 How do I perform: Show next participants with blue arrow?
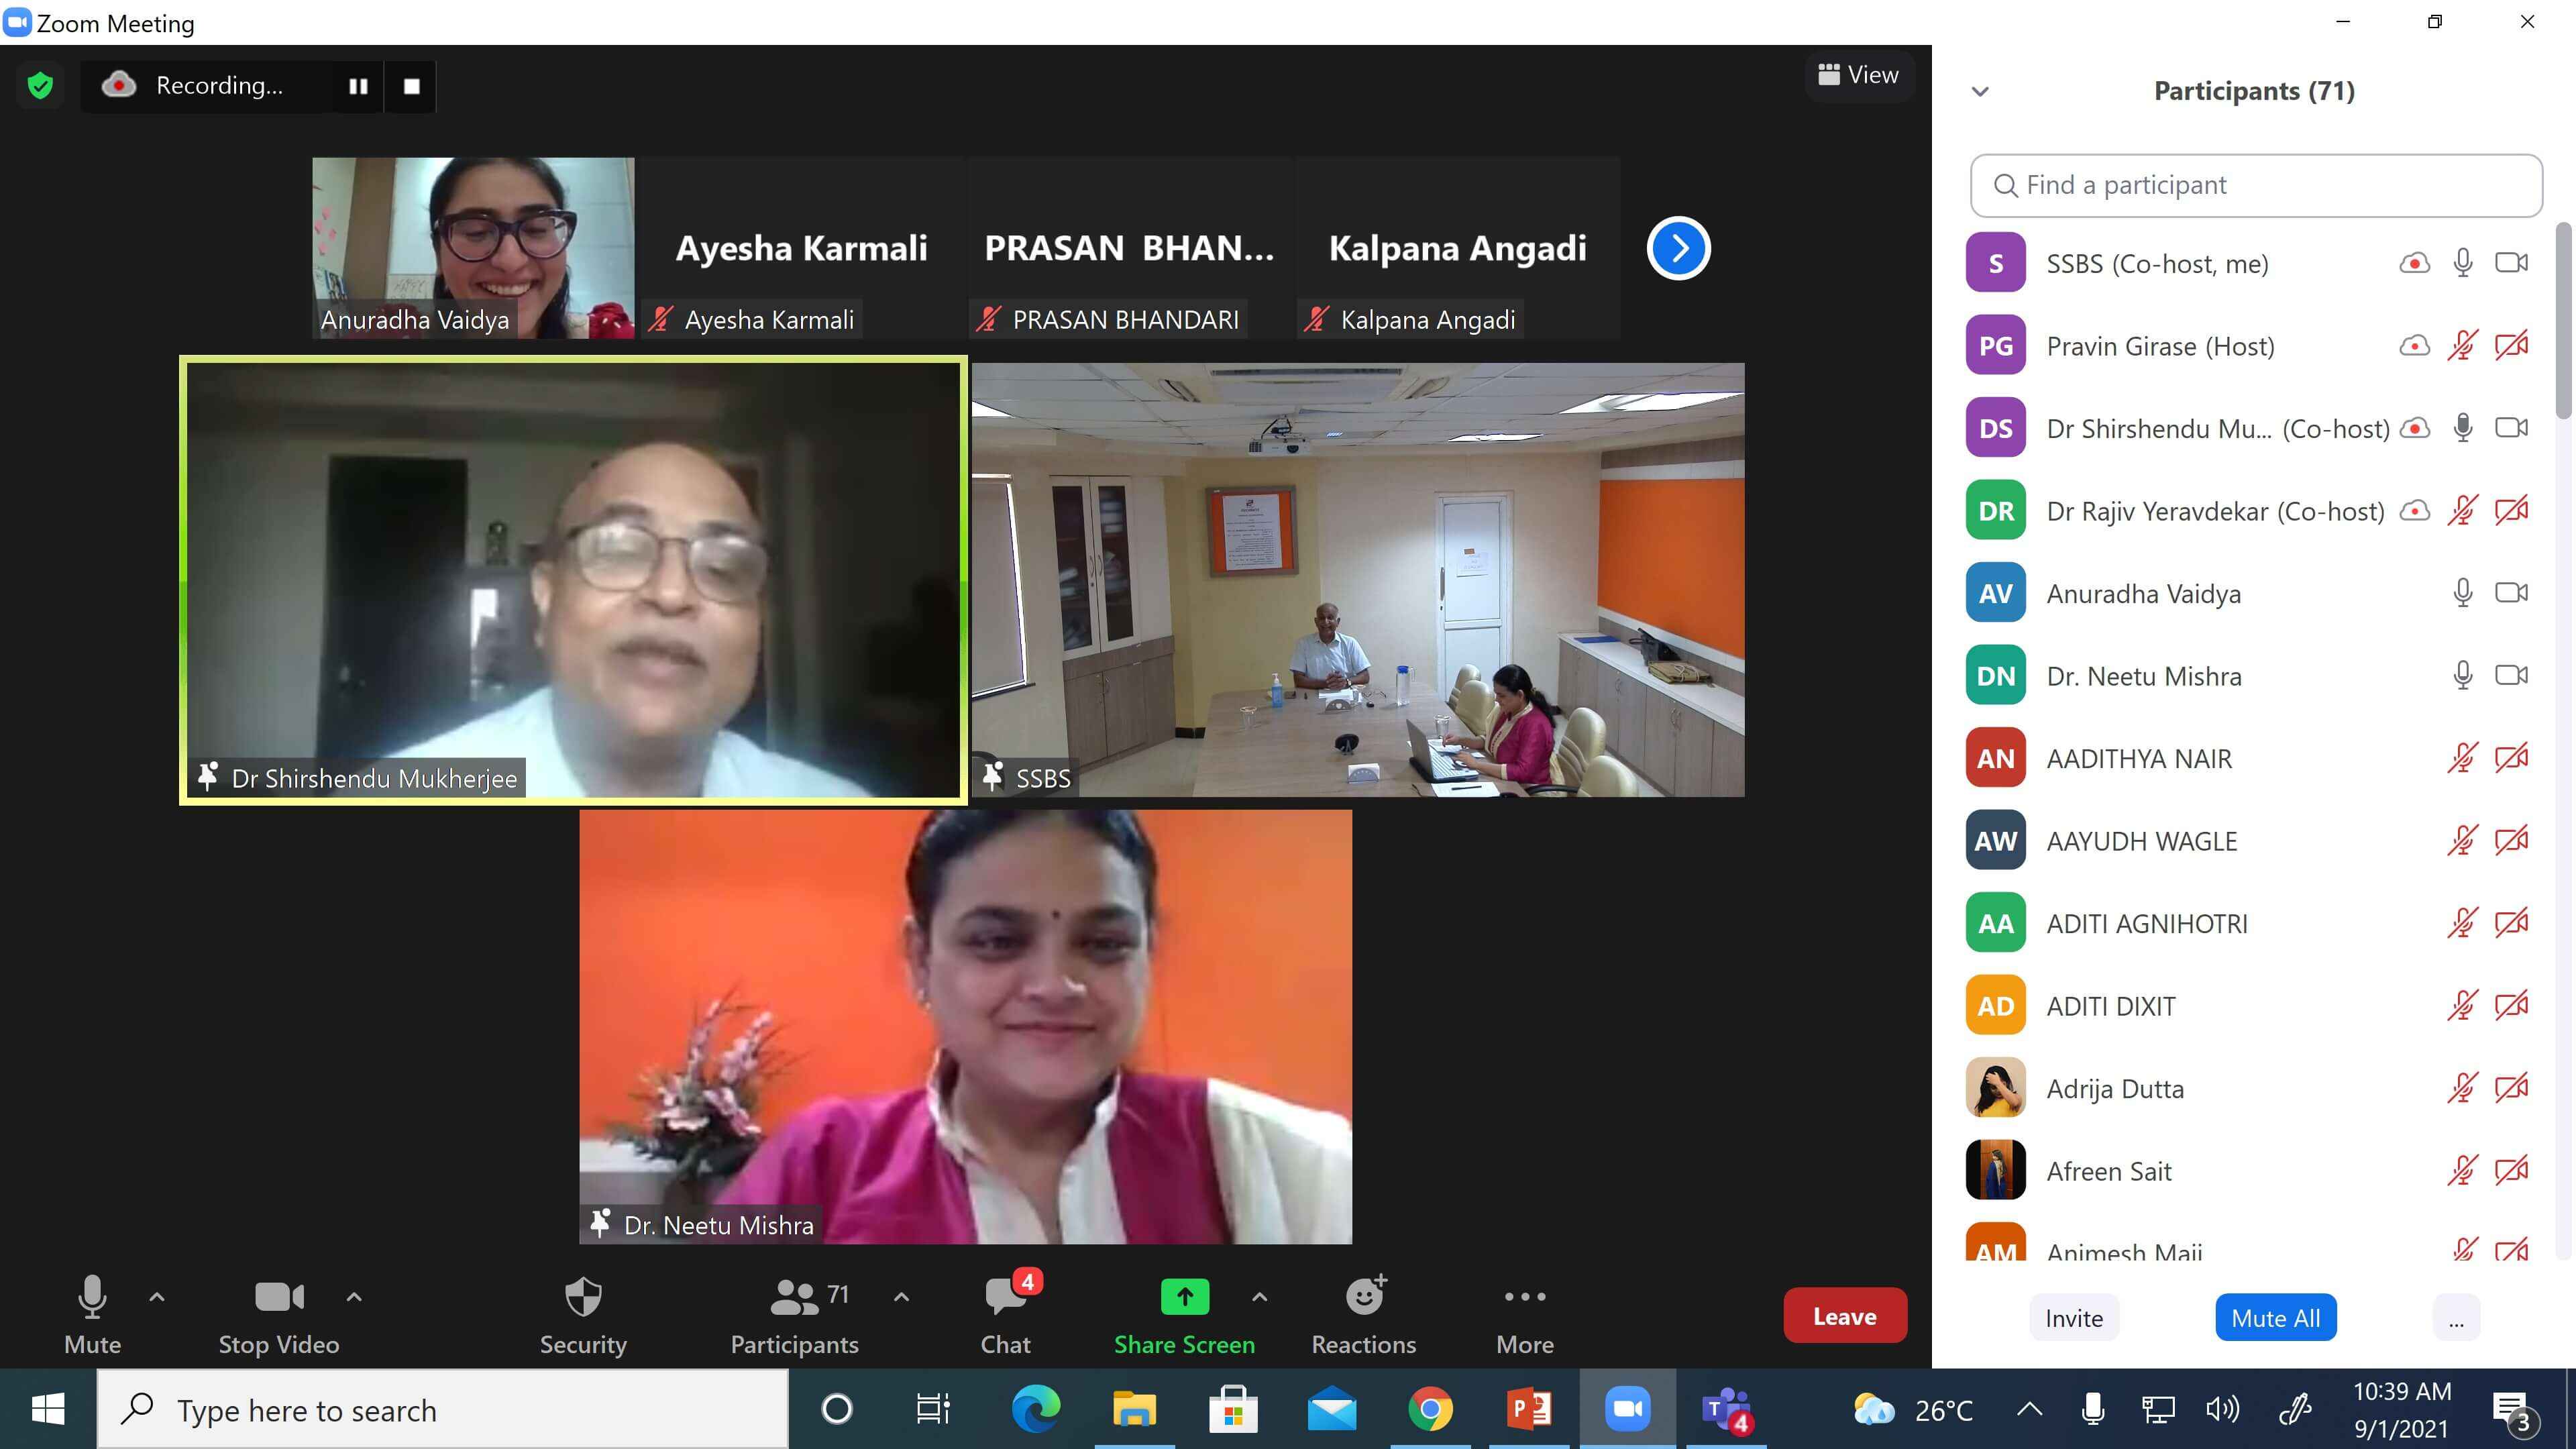click(x=1679, y=248)
